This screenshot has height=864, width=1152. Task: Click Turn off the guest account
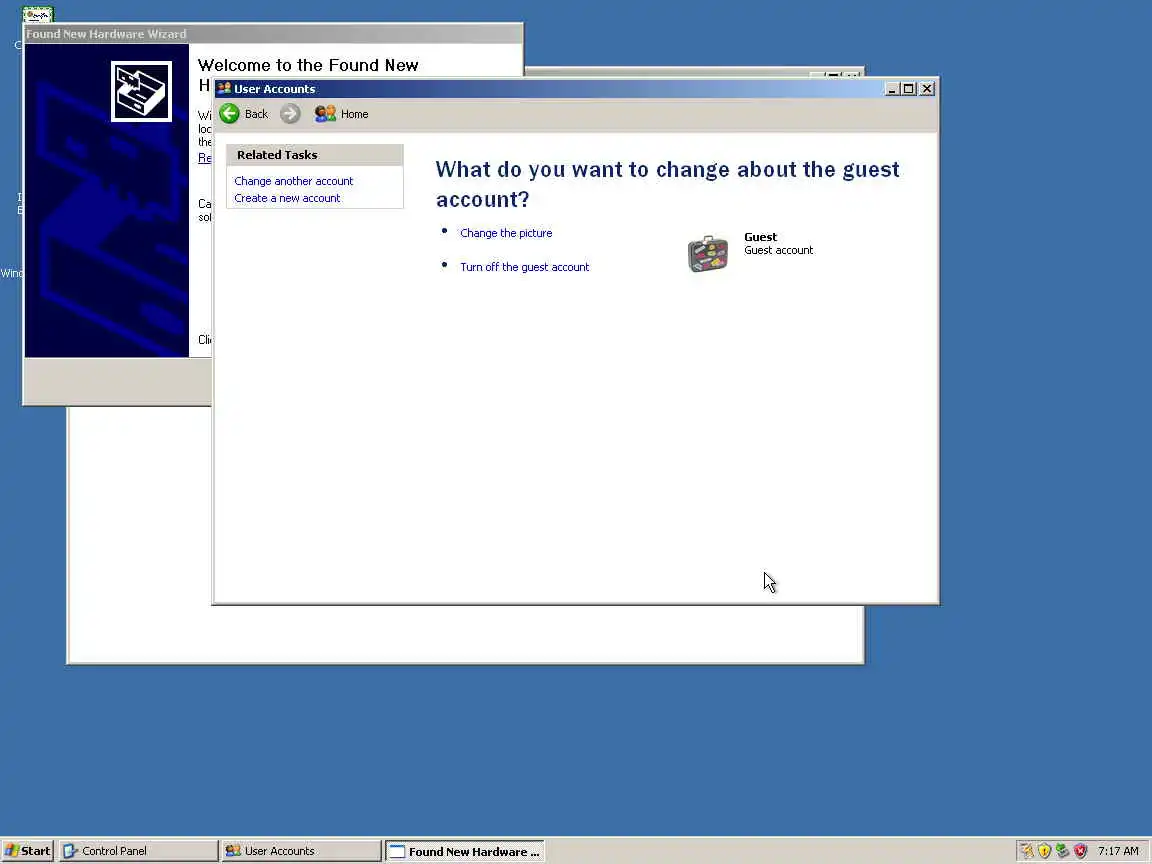pos(525,267)
